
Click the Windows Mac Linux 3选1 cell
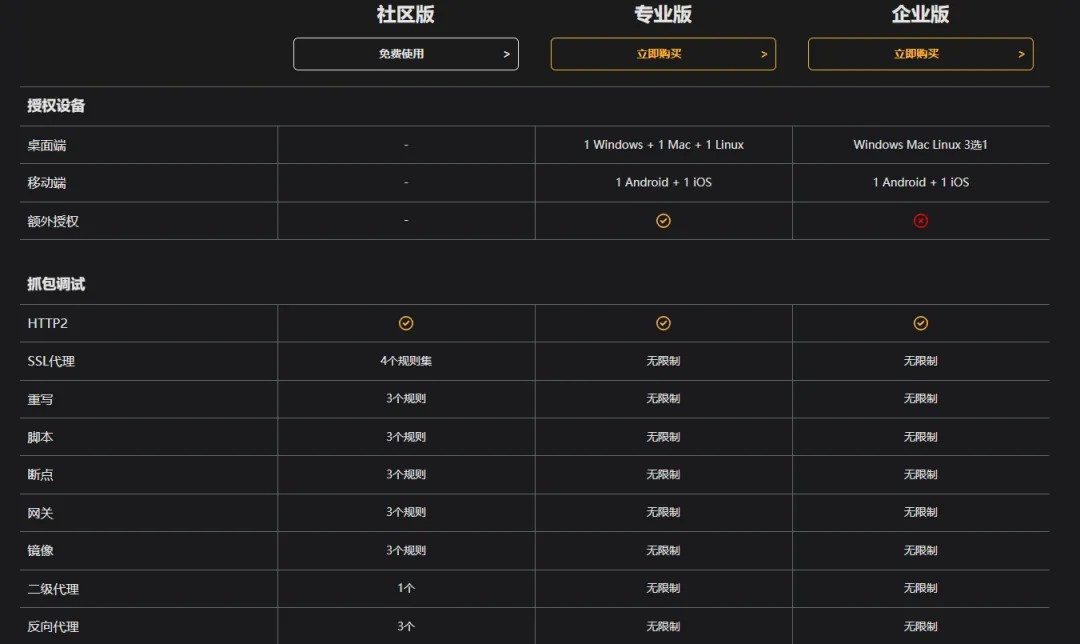[920, 145]
